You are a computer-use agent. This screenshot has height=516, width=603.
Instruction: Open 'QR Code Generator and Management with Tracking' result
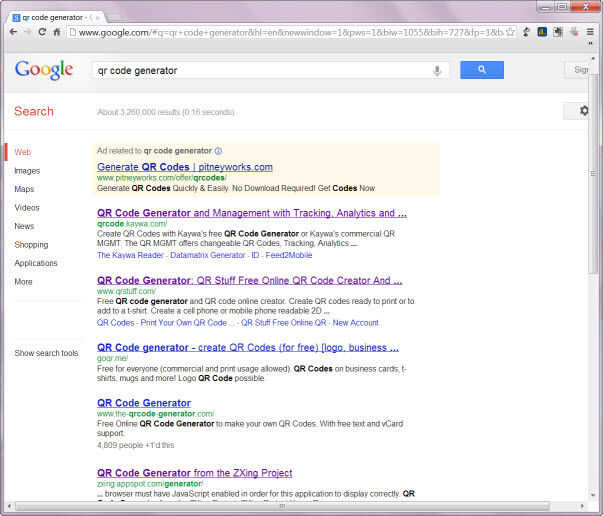252,213
